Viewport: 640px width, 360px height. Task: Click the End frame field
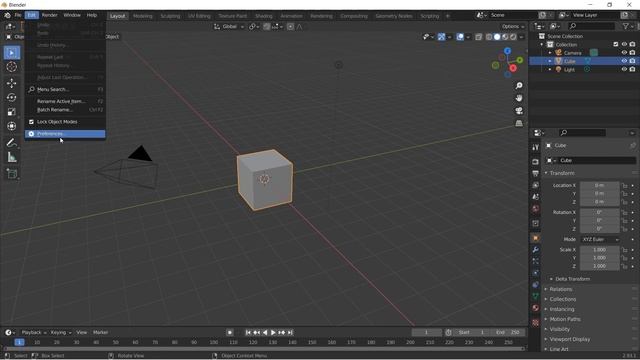click(x=507, y=333)
